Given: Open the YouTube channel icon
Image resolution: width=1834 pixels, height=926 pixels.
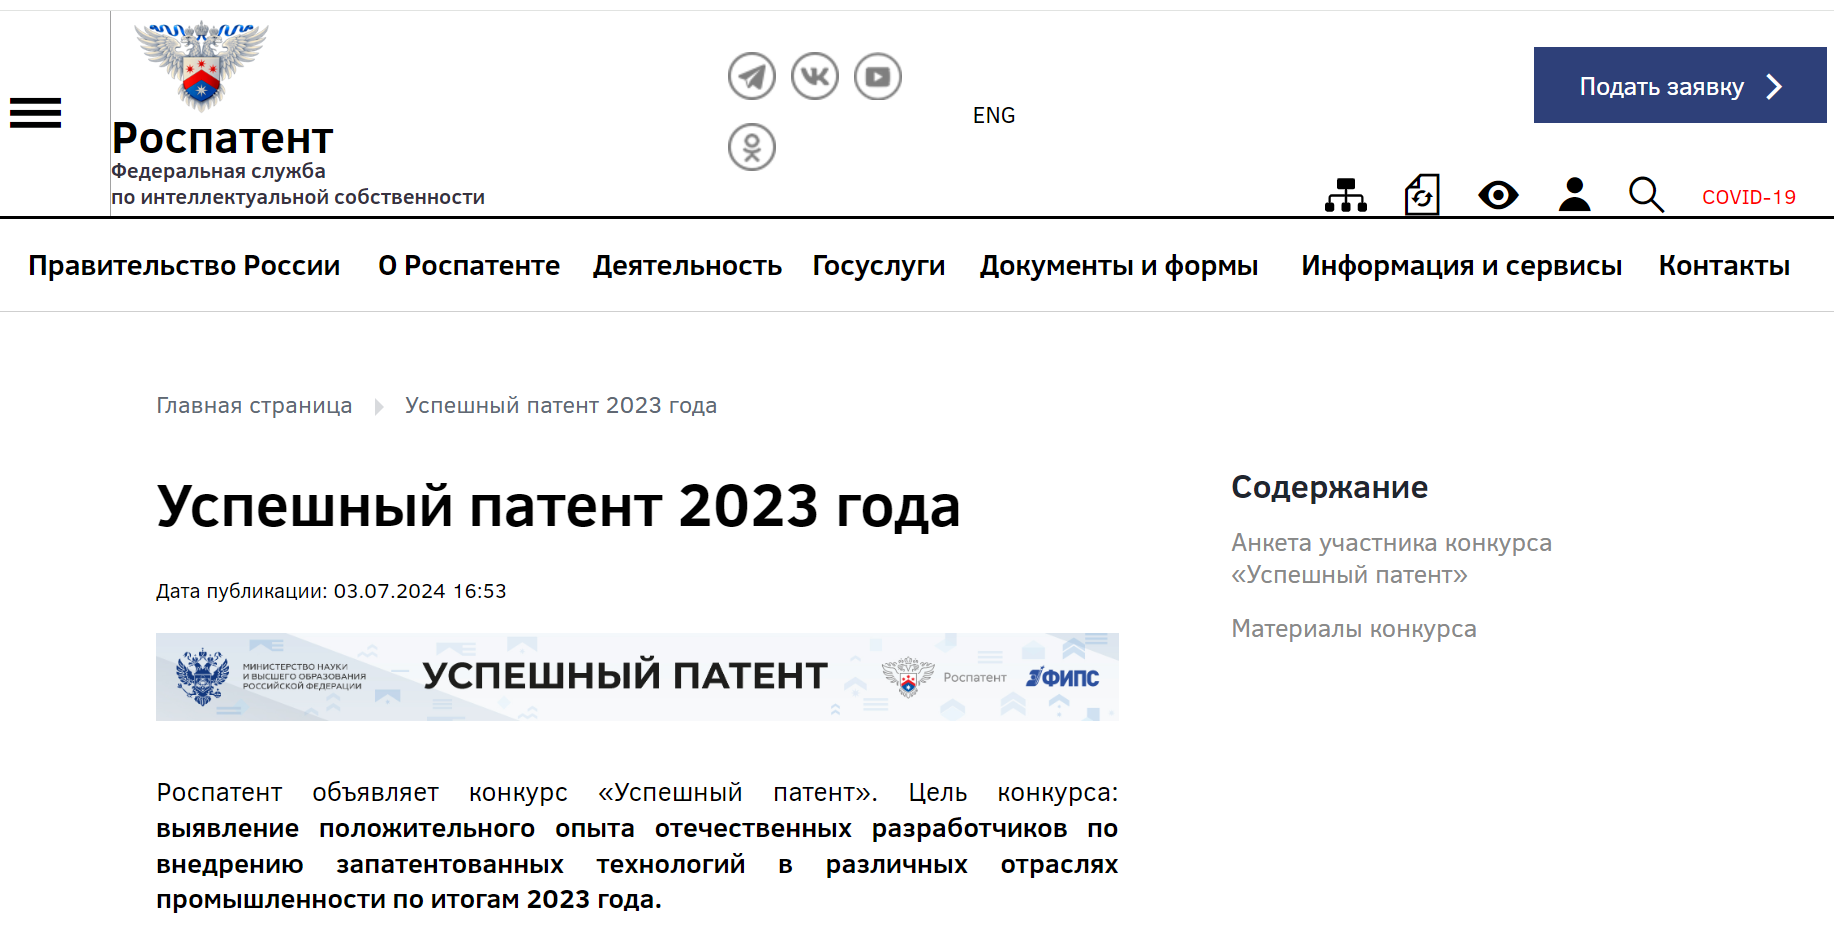Looking at the screenshot, I should [878, 77].
